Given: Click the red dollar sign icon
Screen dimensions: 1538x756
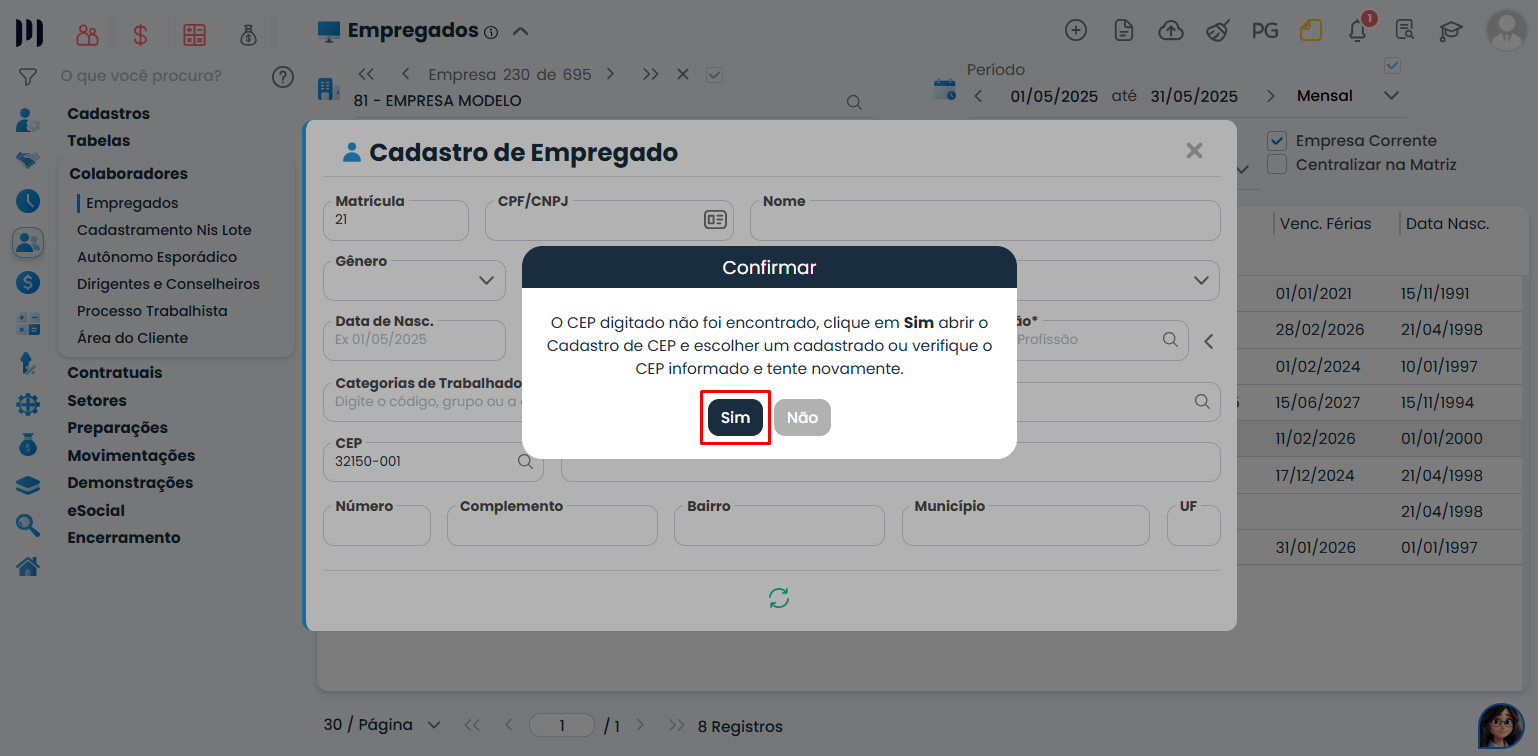Looking at the screenshot, I should (140, 35).
